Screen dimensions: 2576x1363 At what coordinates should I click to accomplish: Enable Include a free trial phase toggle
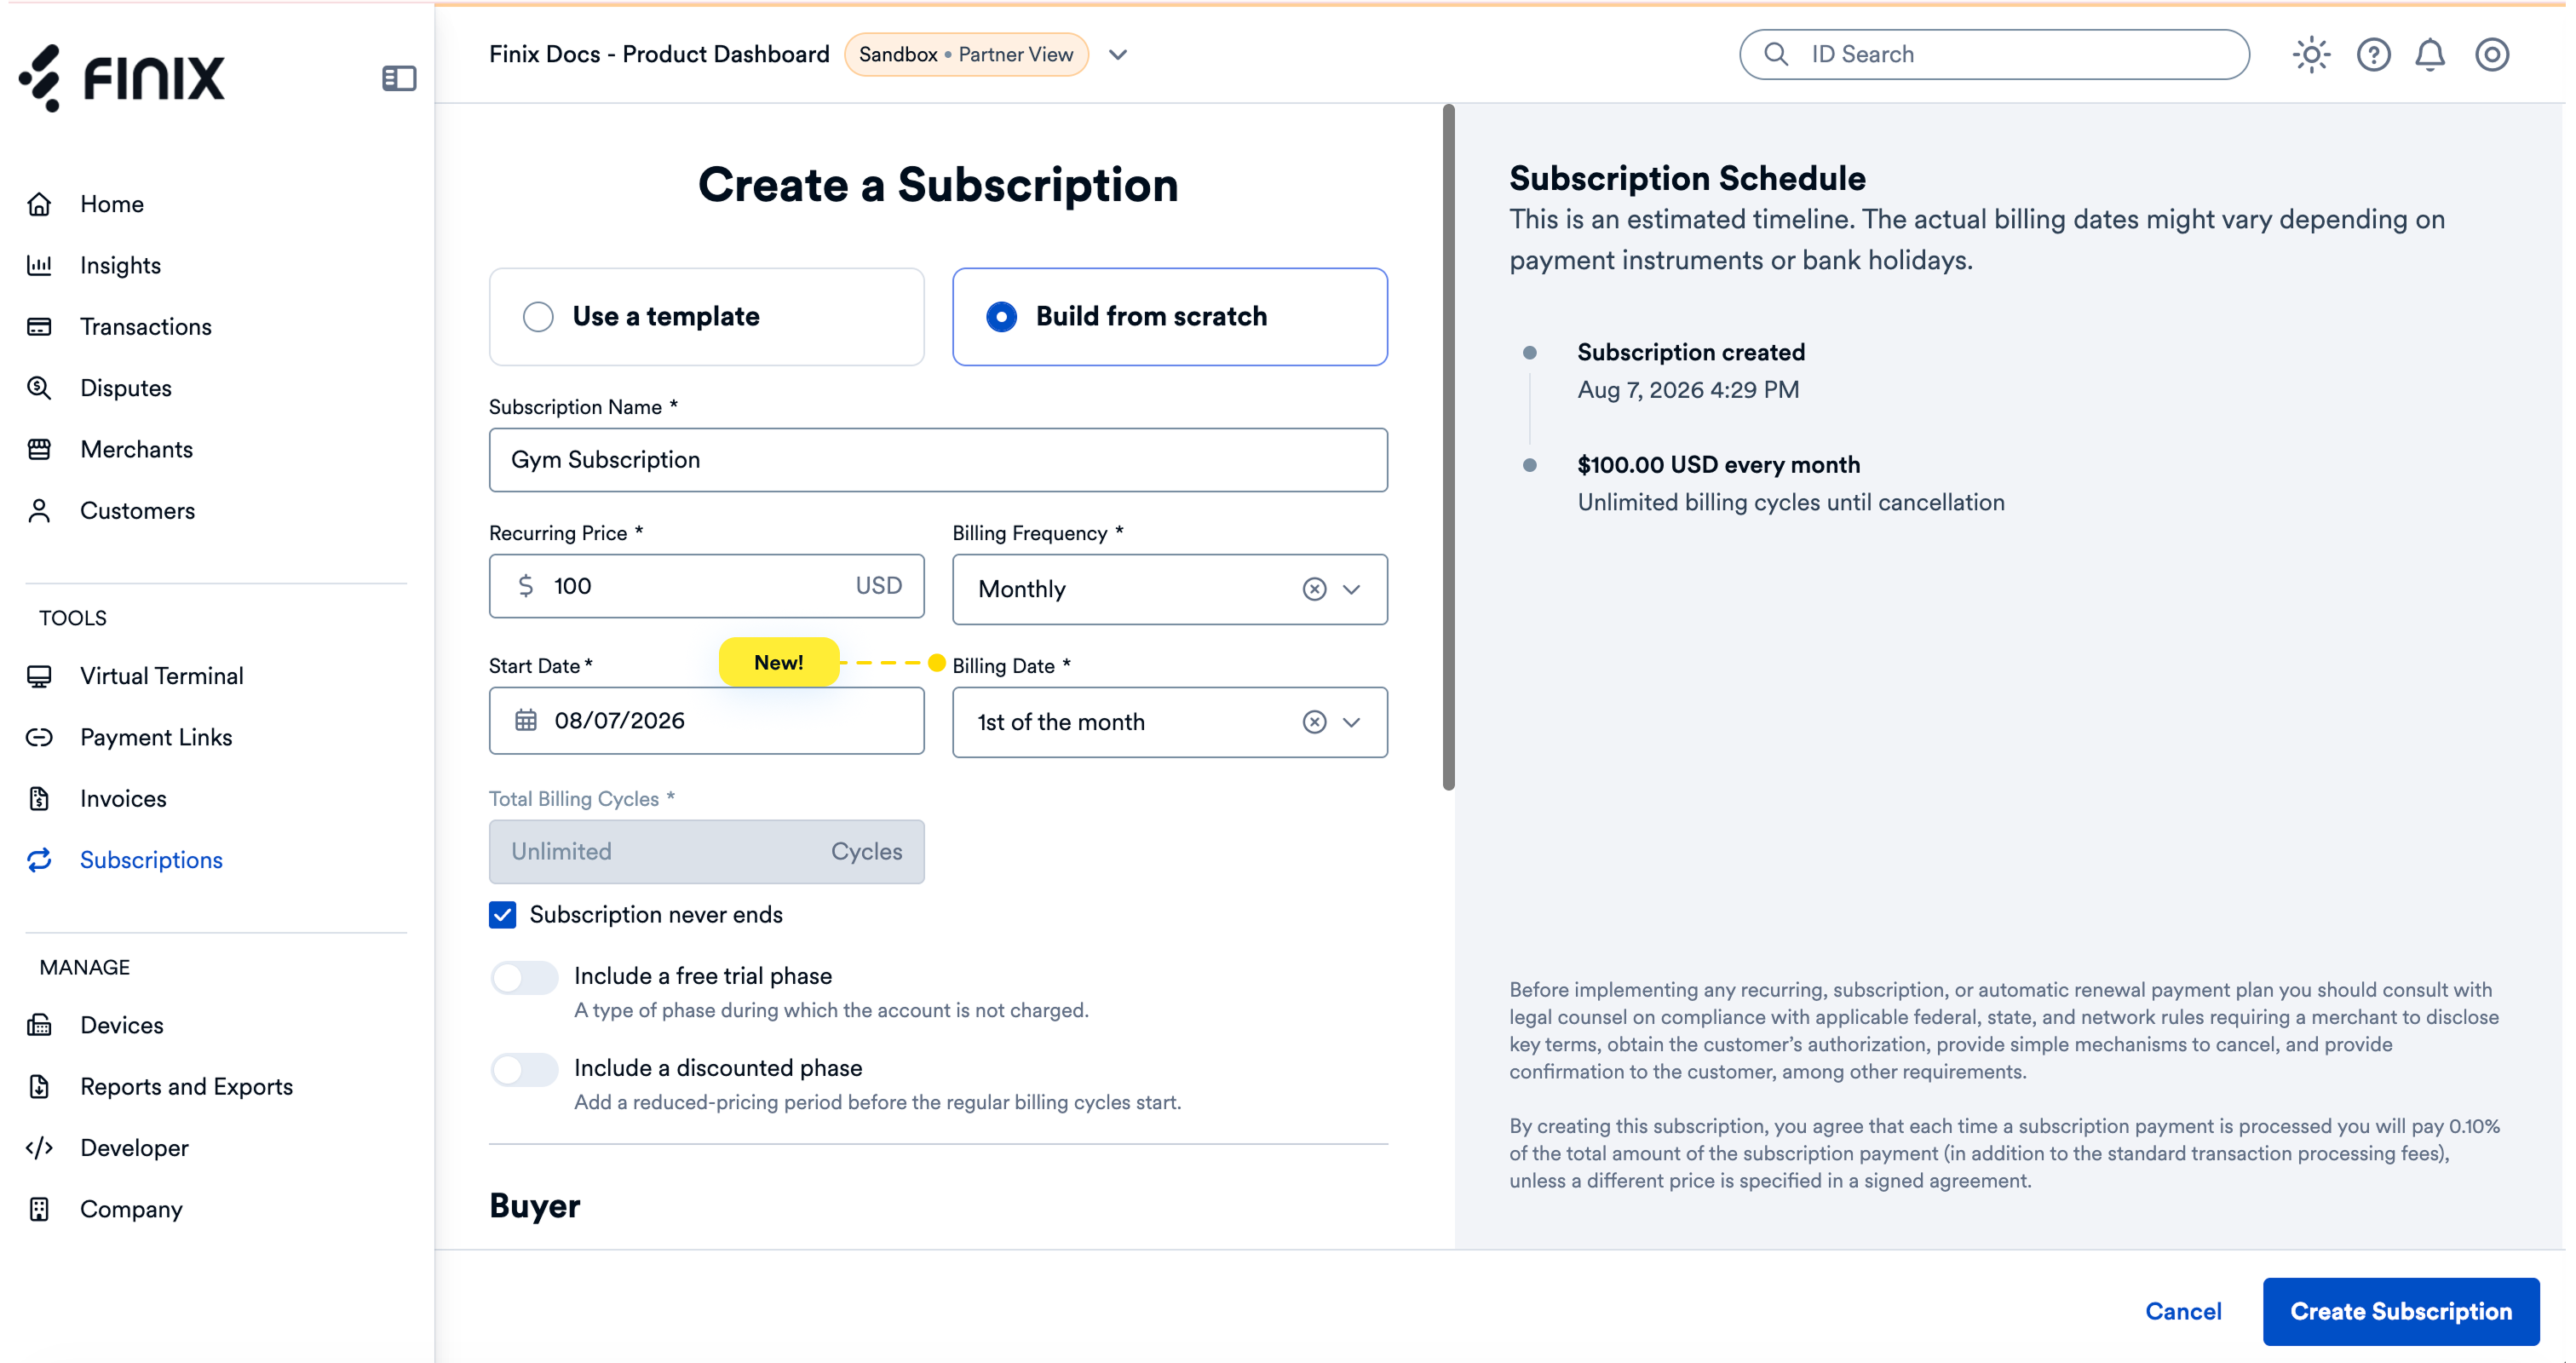coord(524,977)
